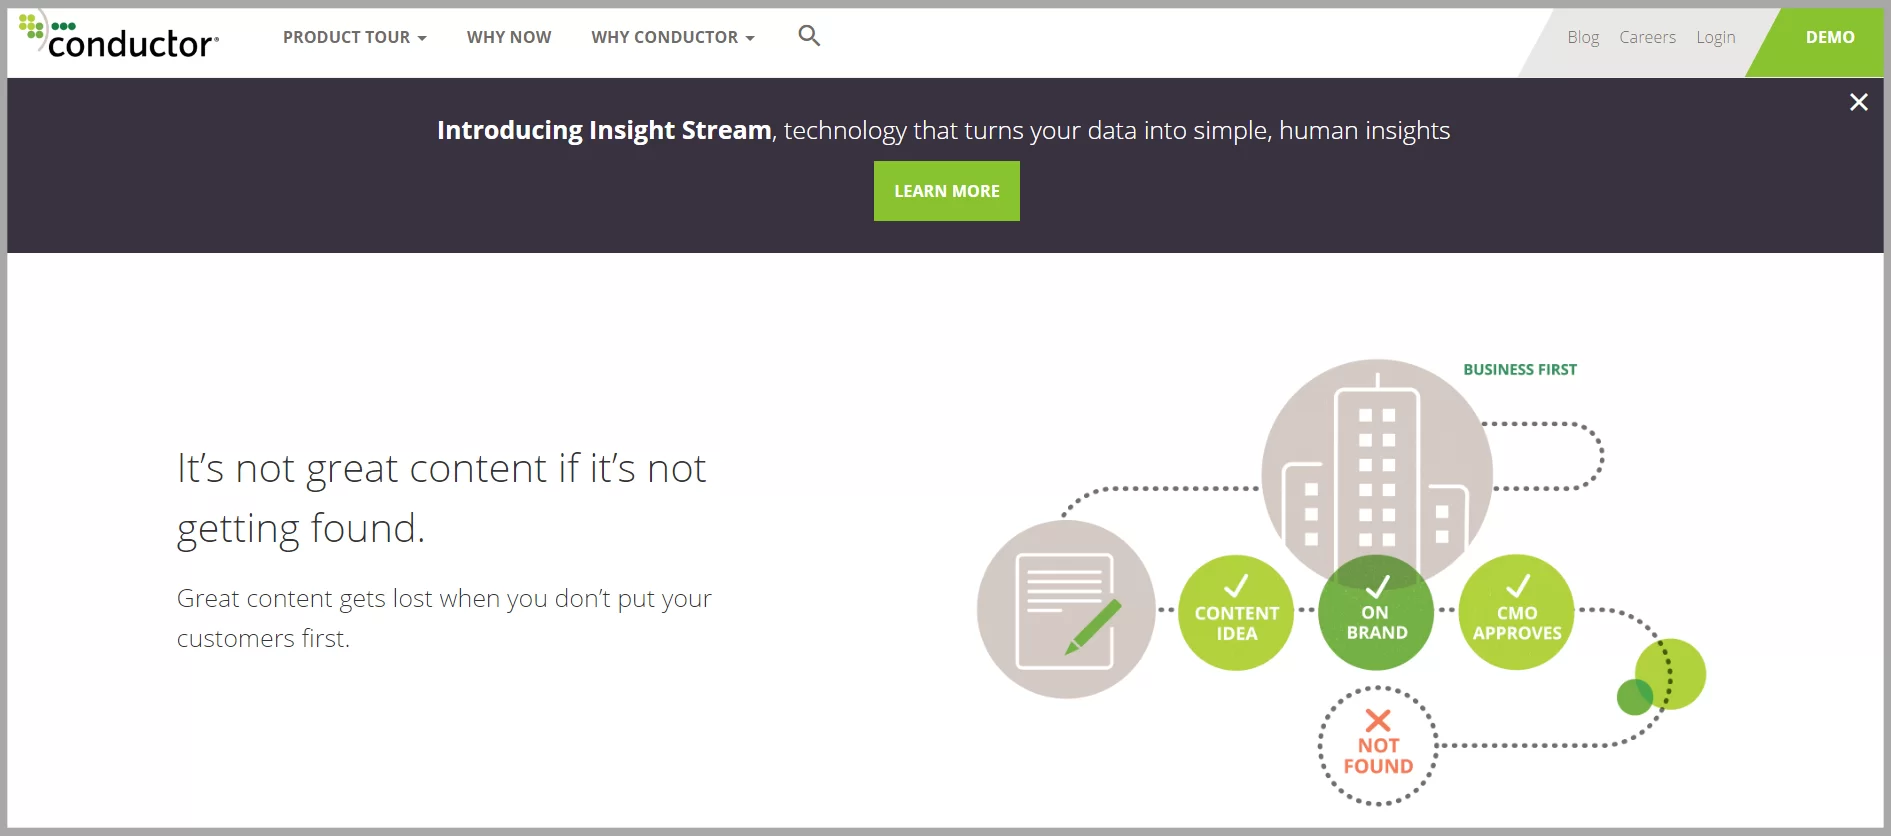Click the green Demo button

click(1829, 37)
